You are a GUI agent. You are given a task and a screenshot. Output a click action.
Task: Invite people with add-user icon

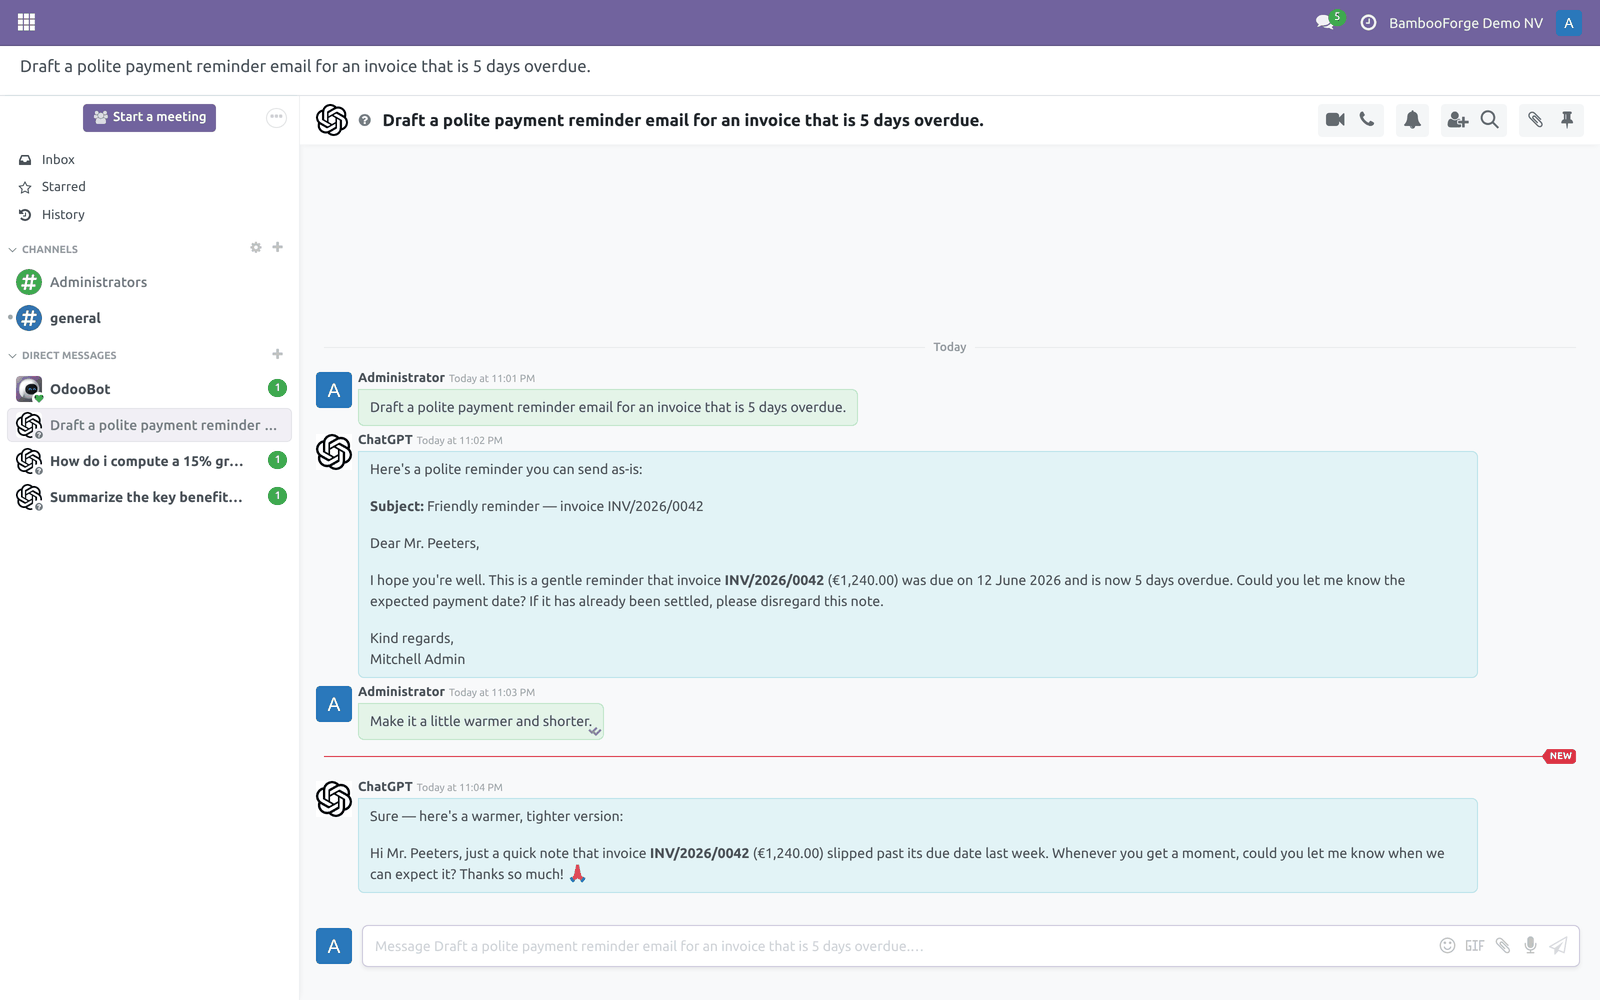point(1457,120)
